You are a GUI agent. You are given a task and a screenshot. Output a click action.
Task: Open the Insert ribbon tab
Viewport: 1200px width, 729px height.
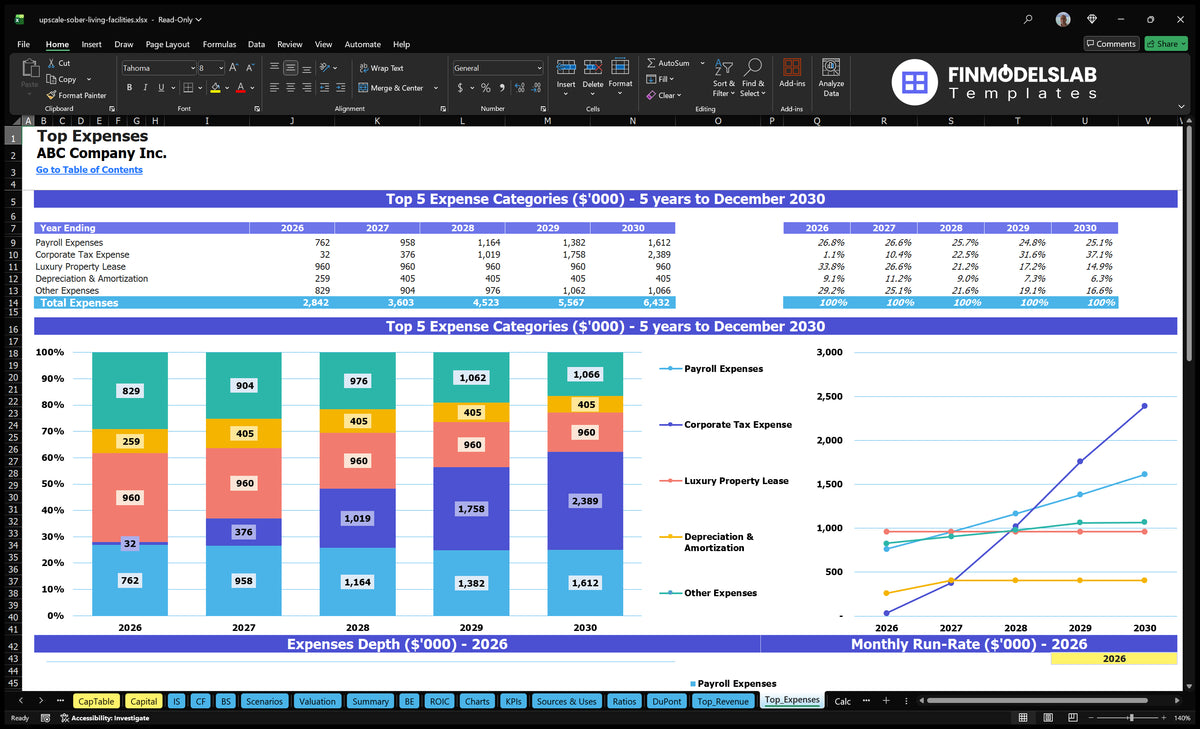tap(91, 44)
